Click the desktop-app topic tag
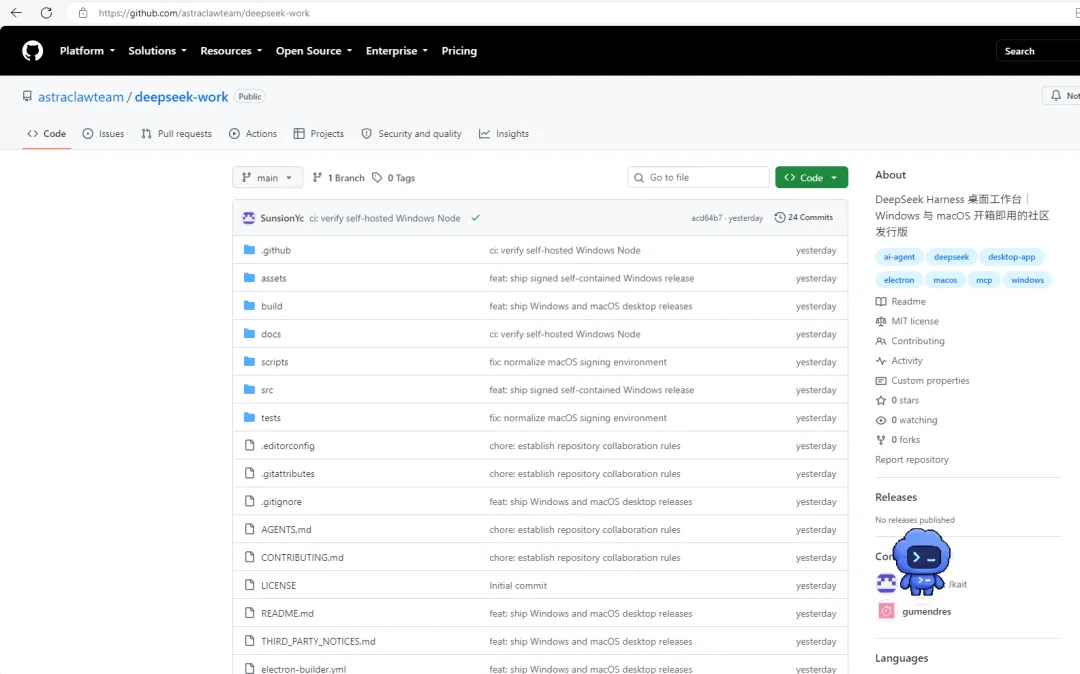The image size is (1080, 674). pyautogui.click(x=1011, y=257)
